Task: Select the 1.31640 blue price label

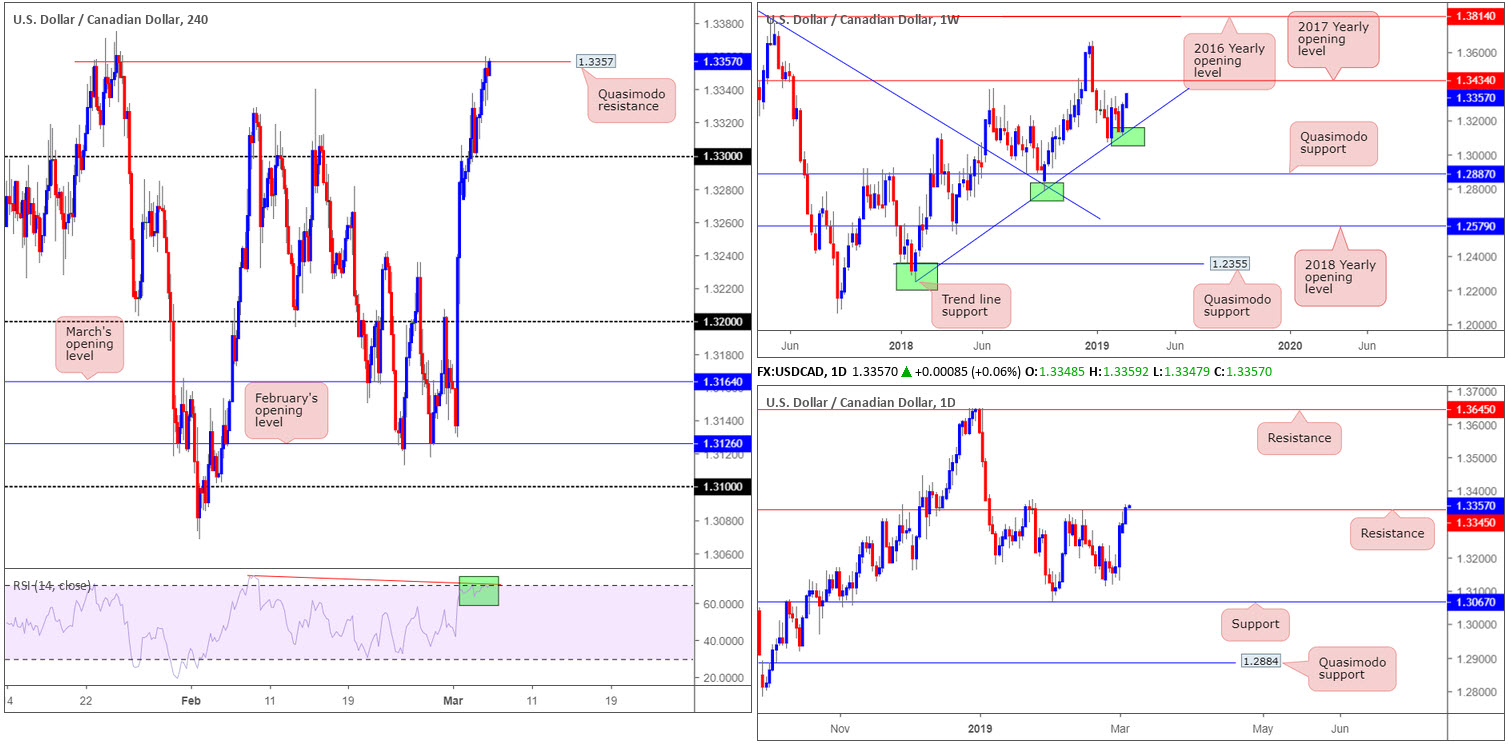Action: [721, 381]
